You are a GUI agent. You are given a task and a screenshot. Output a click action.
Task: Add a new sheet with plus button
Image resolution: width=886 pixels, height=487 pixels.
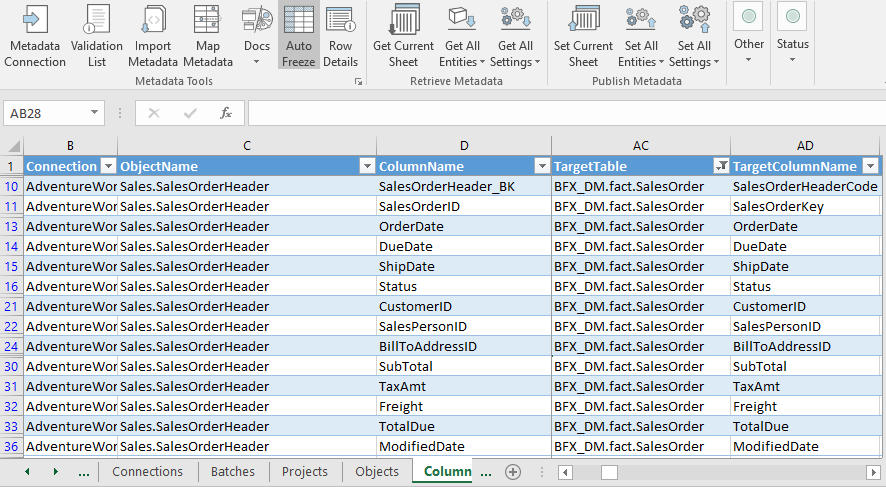(x=513, y=472)
